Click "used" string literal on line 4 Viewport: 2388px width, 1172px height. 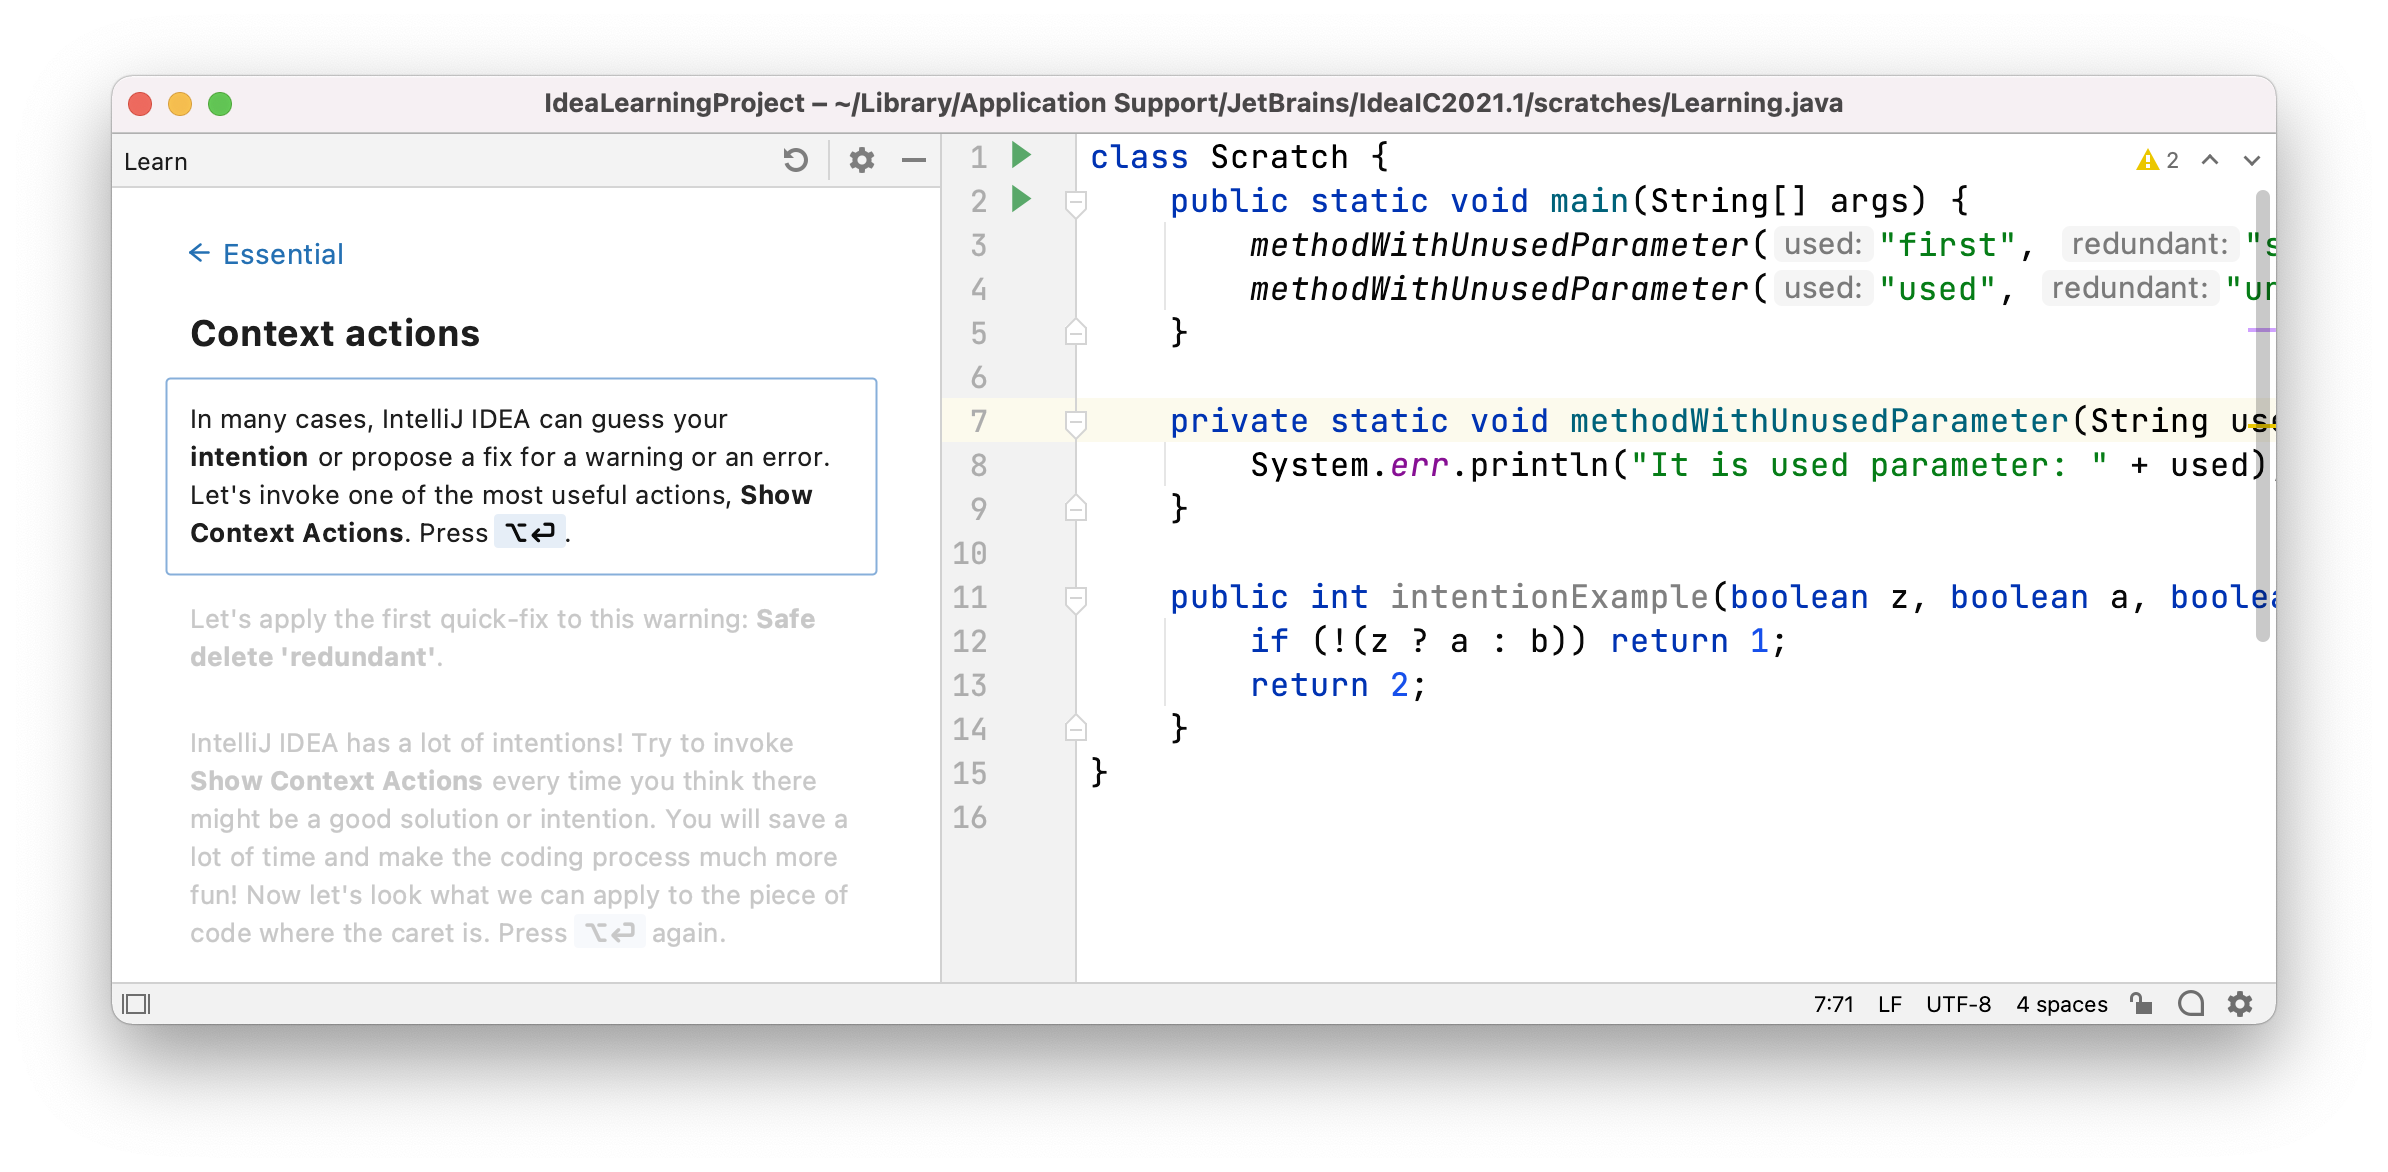(x=1937, y=289)
